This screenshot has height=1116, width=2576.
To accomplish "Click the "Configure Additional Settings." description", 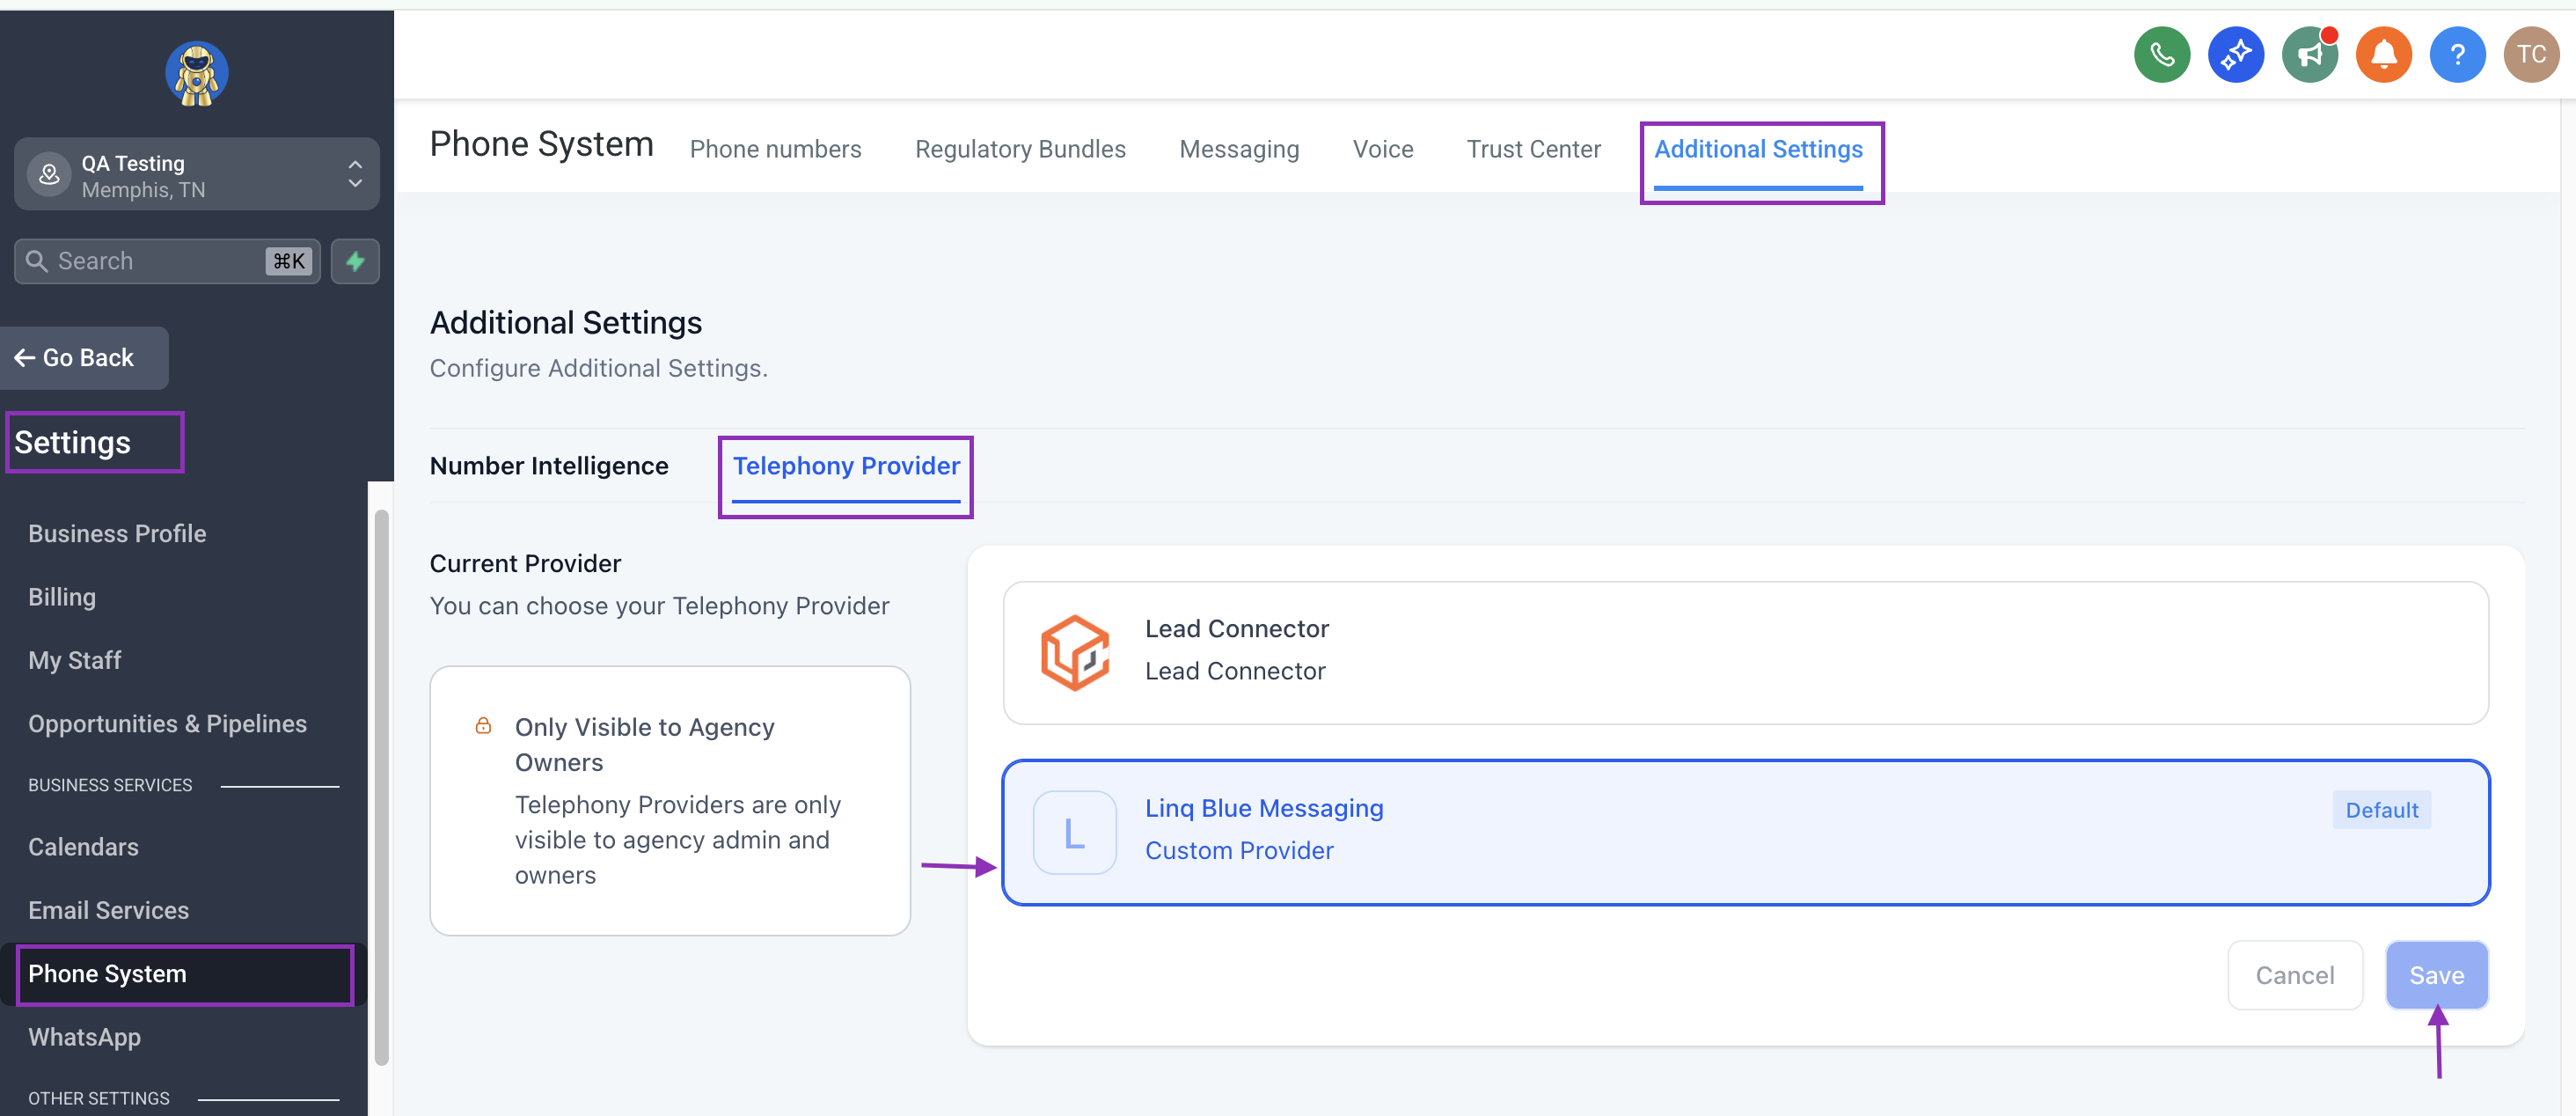I will pyautogui.click(x=598, y=369).
